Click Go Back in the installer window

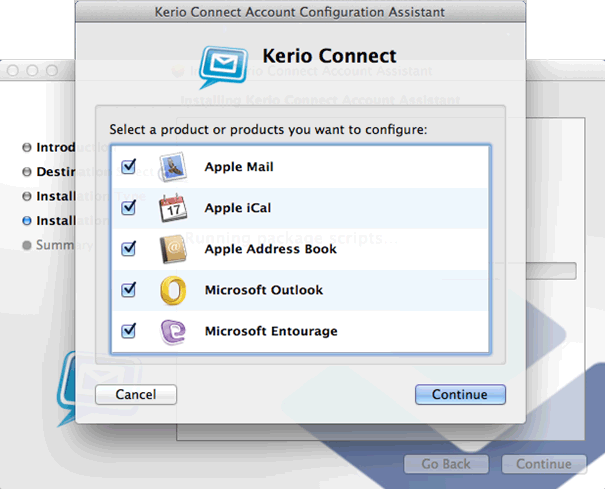(x=446, y=464)
